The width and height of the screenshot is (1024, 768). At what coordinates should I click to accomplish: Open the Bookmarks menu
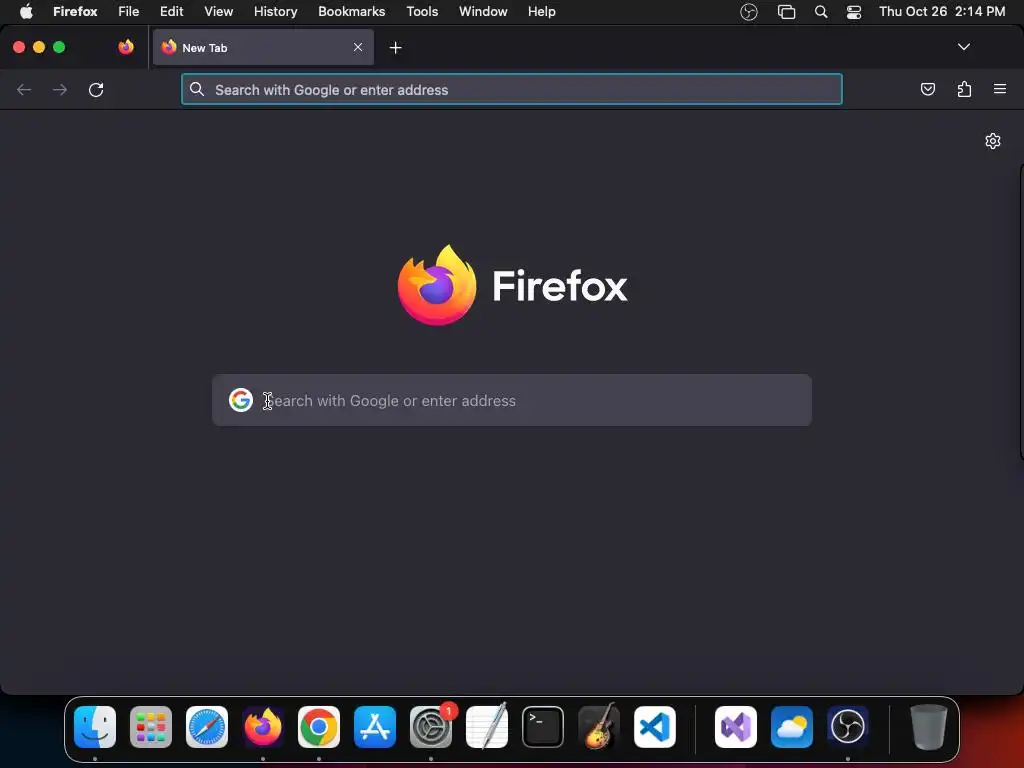click(352, 11)
